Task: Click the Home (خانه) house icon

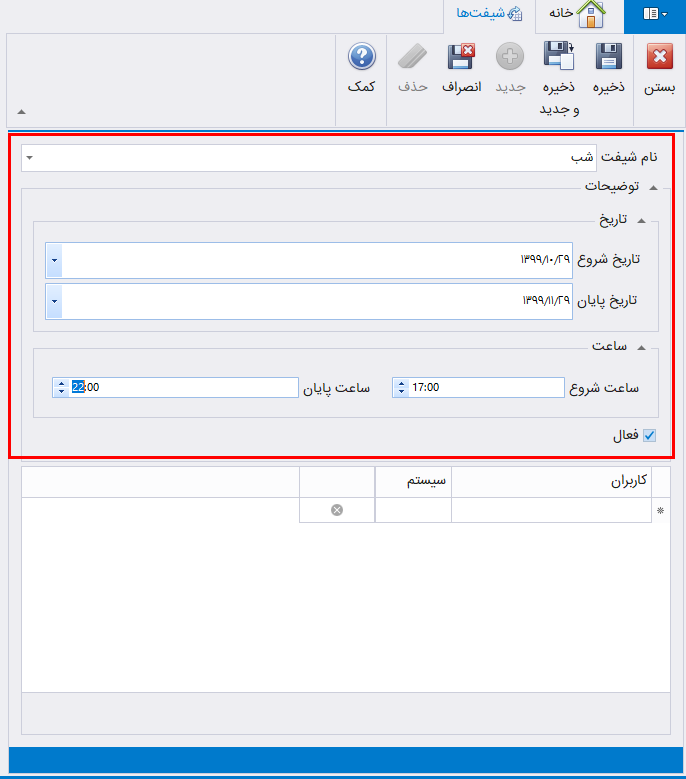Action: click(x=591, y=14)
